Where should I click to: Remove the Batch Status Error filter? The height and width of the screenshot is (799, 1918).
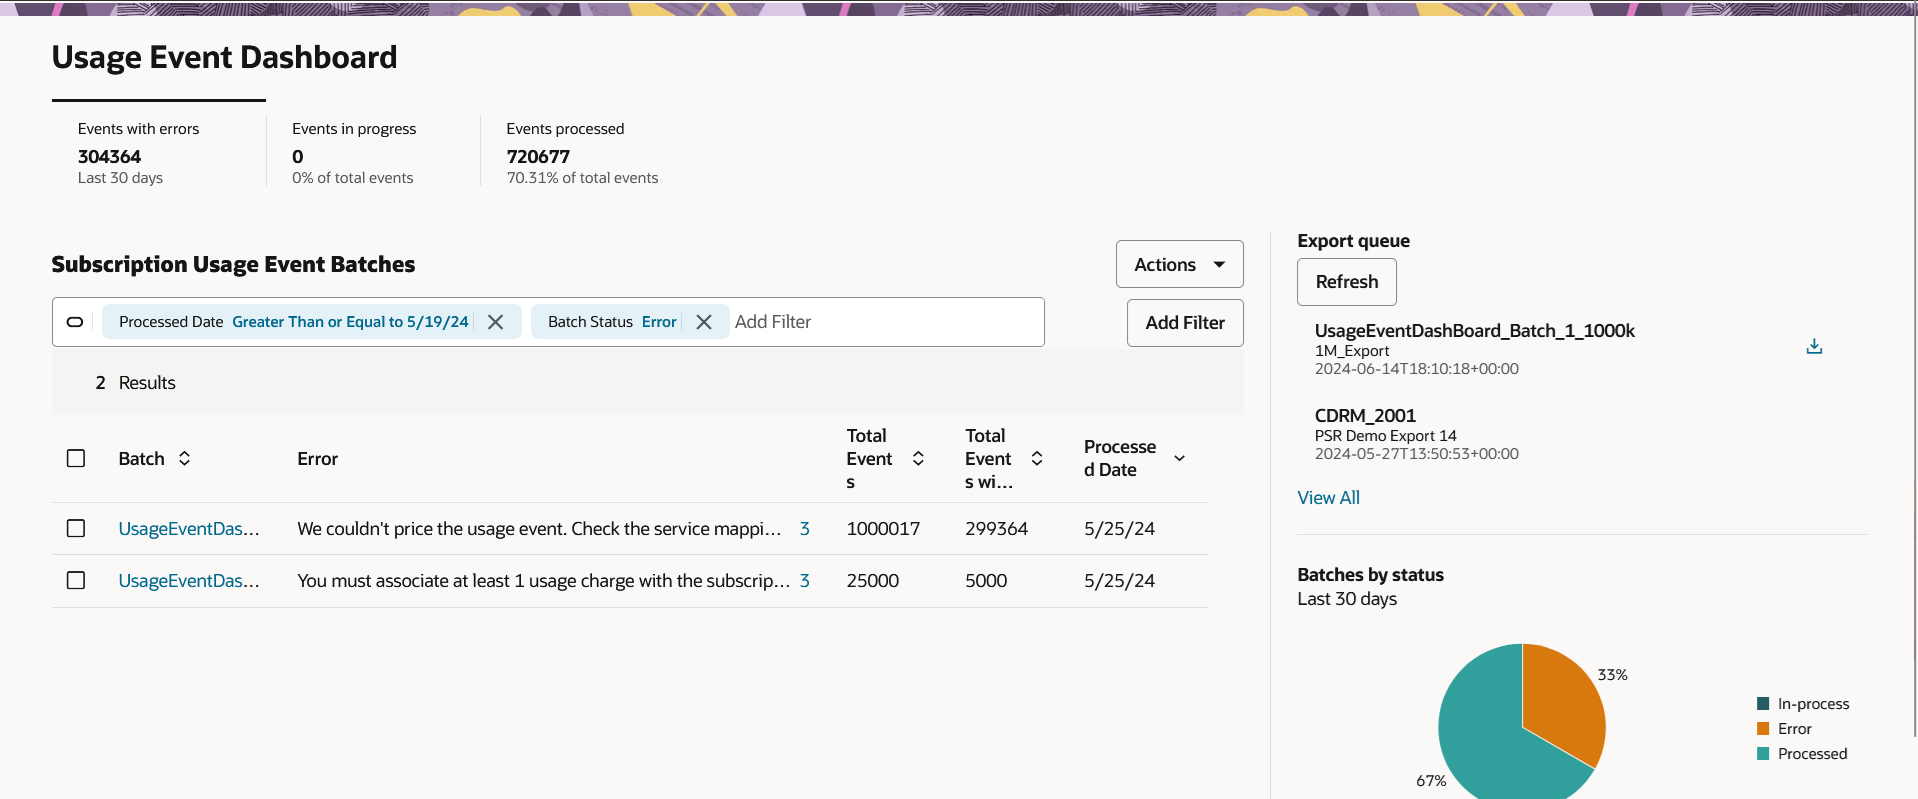coord(704,322)
